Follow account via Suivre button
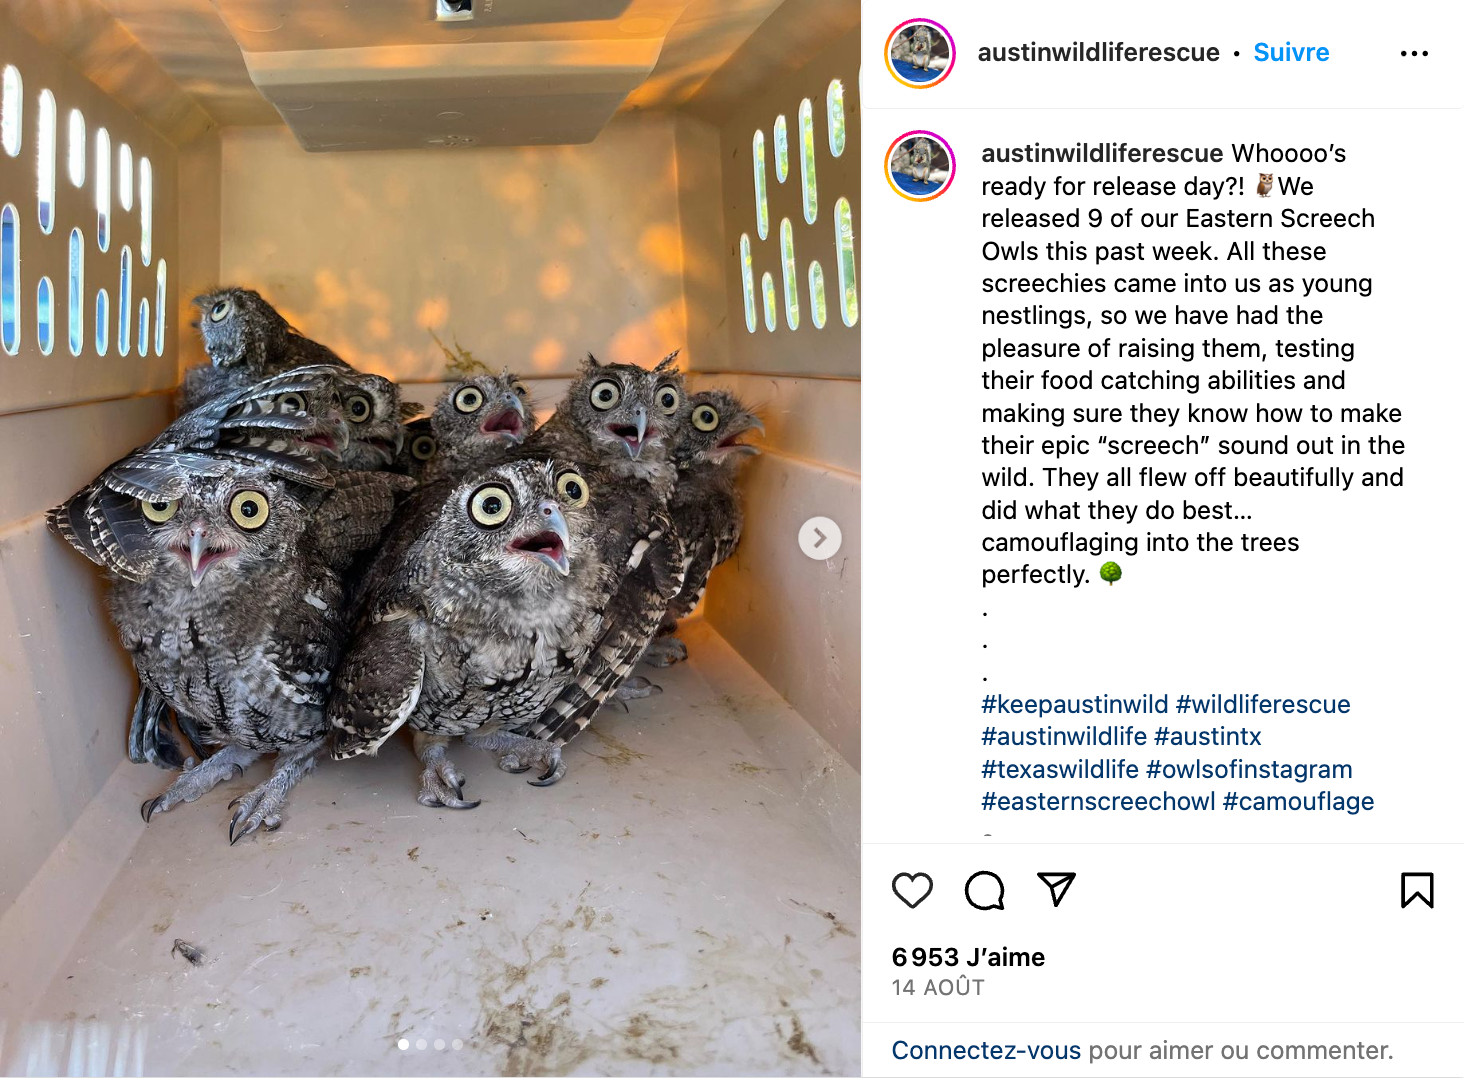Viewport: 1464px width, 1080px height. point(1291,52)
